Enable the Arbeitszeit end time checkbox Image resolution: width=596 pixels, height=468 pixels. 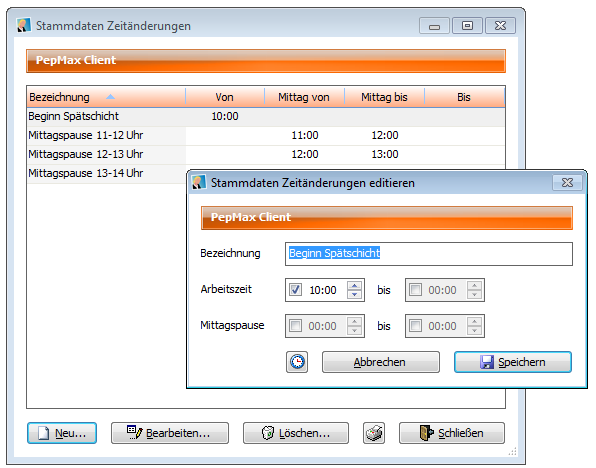[415, 290]
